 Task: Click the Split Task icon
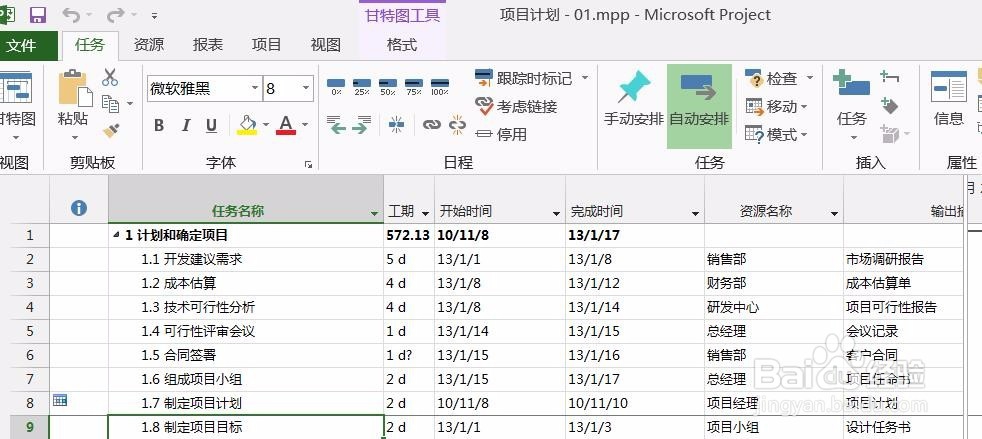[x=396, y=125]
